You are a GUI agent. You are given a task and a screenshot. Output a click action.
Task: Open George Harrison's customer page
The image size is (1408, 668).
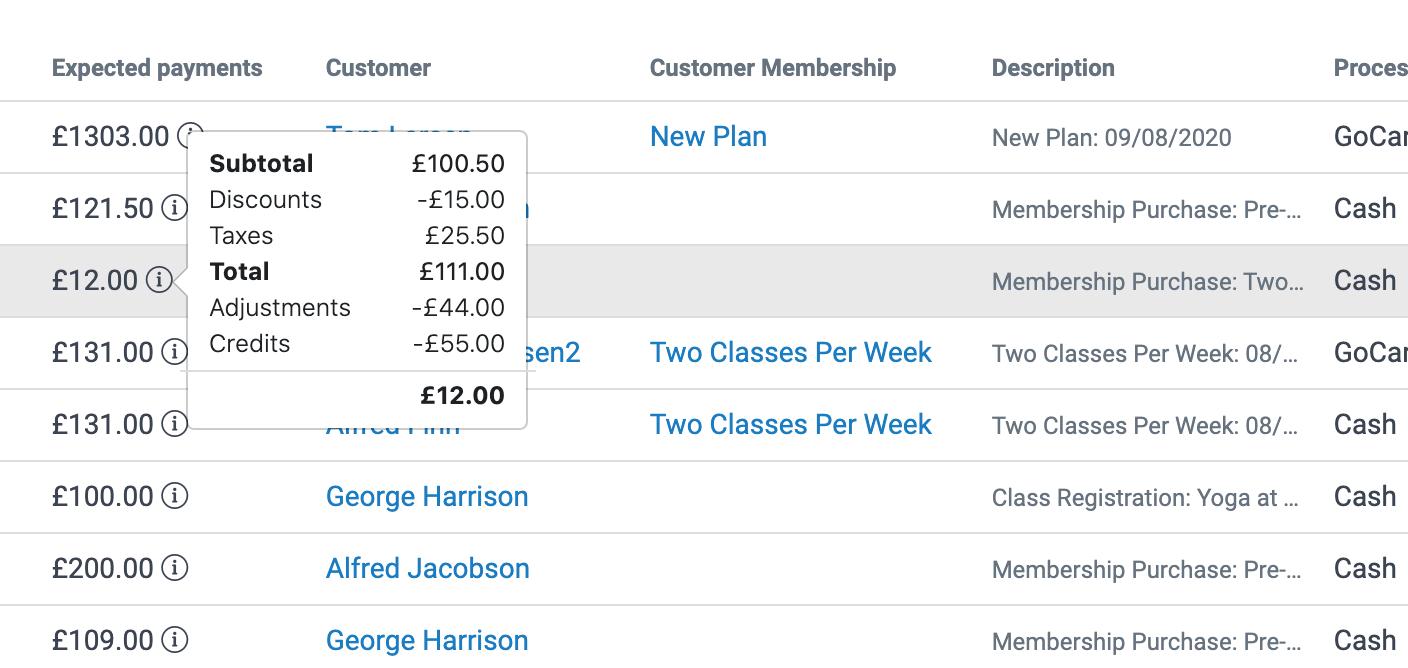coord(427,496)
